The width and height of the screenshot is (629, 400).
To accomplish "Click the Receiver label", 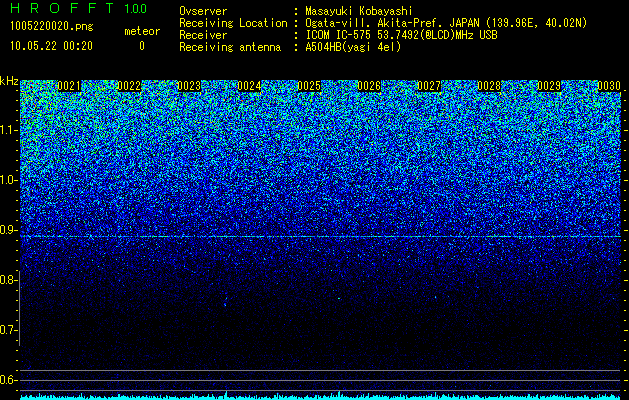I will pyautogui.click(x=203, y=35).
